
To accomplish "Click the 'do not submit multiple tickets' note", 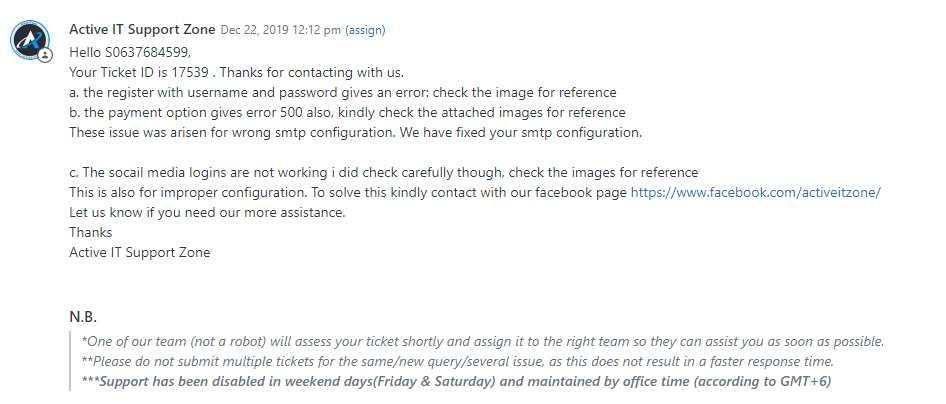I will 458,361.
